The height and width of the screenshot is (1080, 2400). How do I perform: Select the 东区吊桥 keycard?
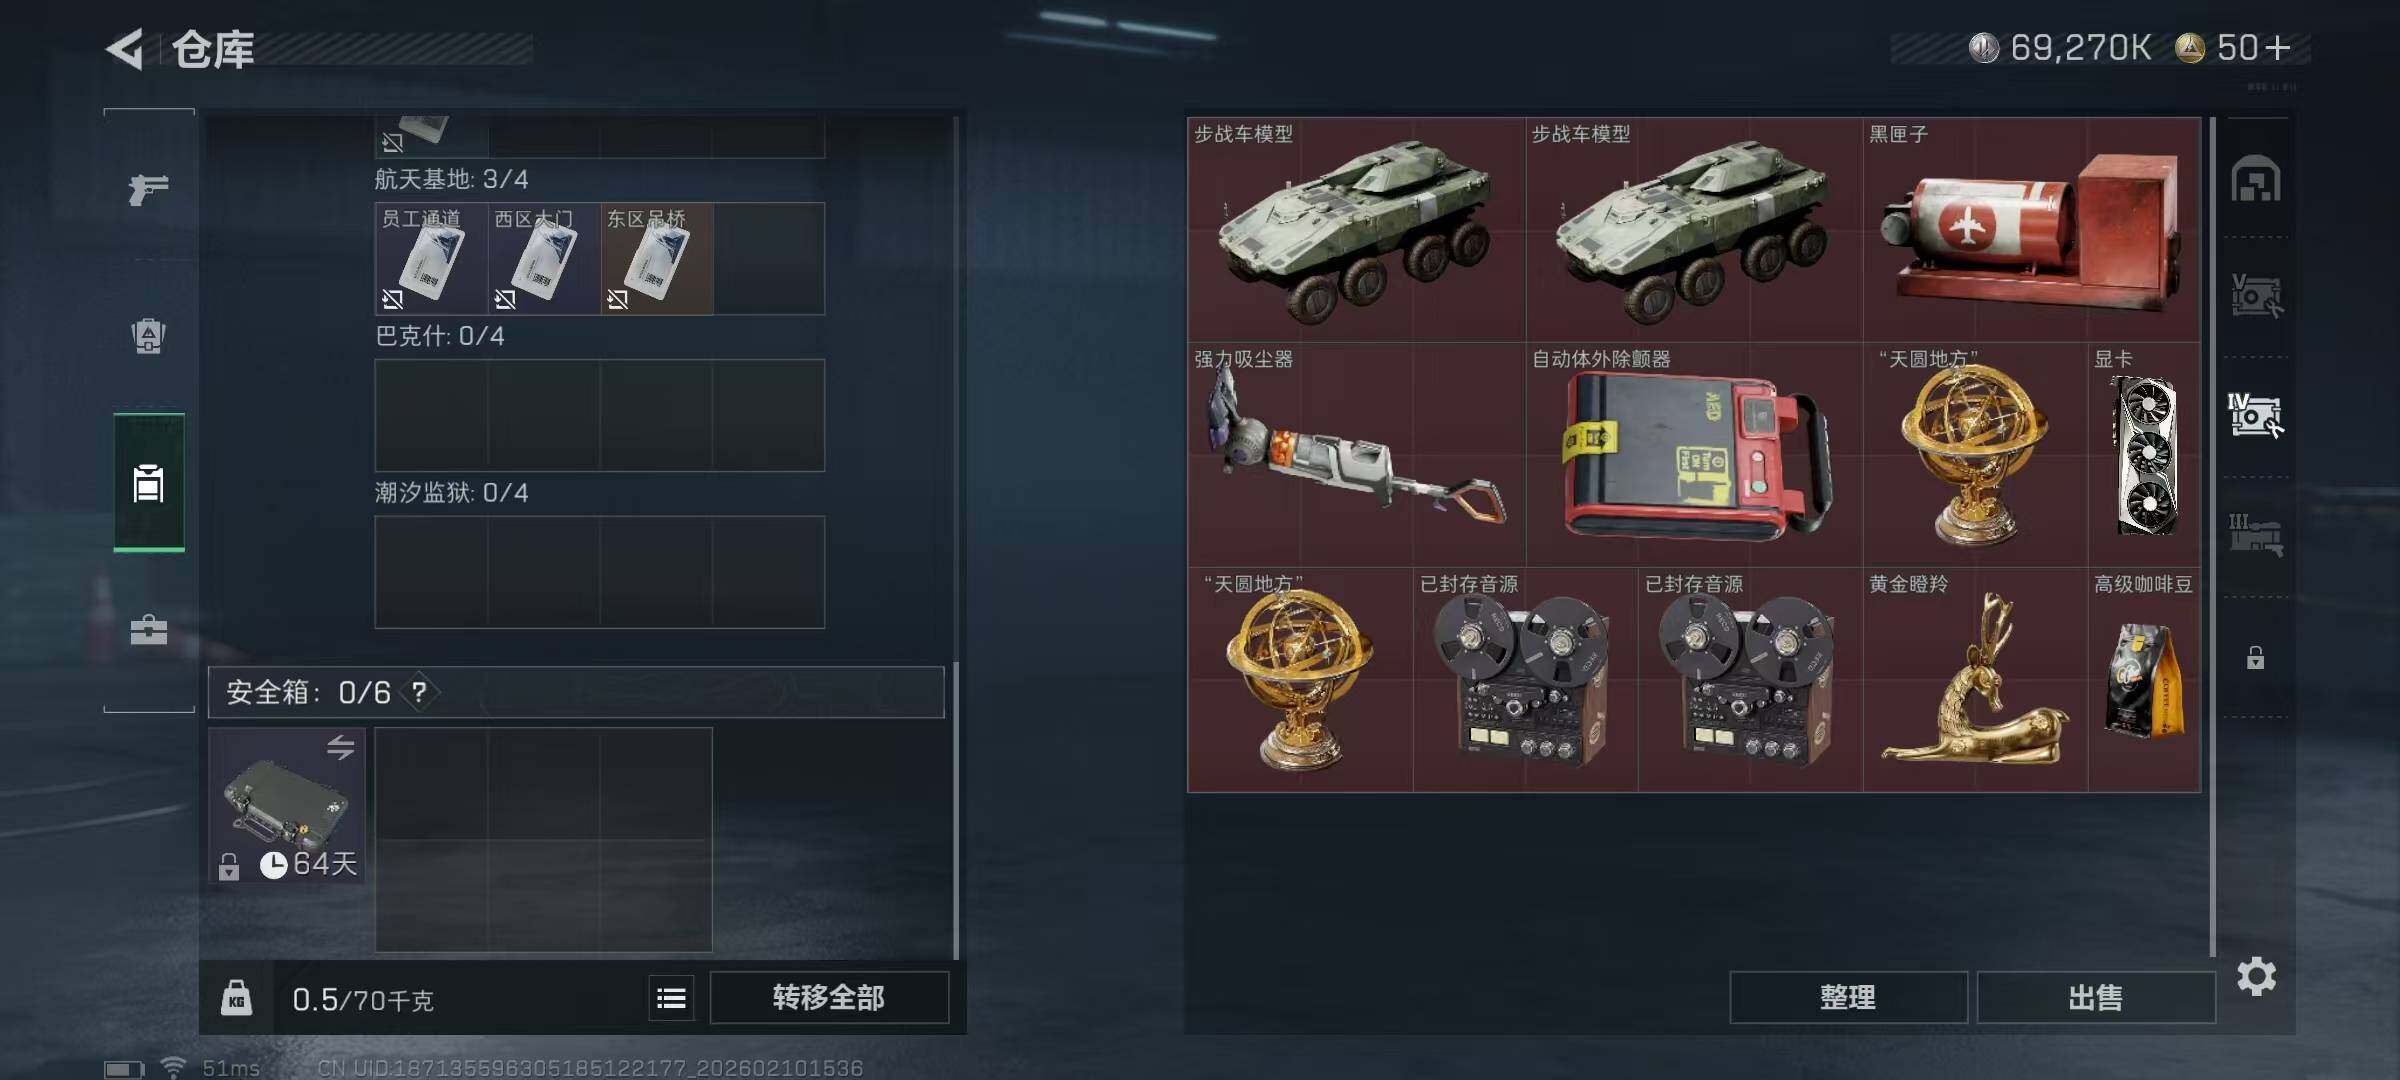(x=657, y=259)
